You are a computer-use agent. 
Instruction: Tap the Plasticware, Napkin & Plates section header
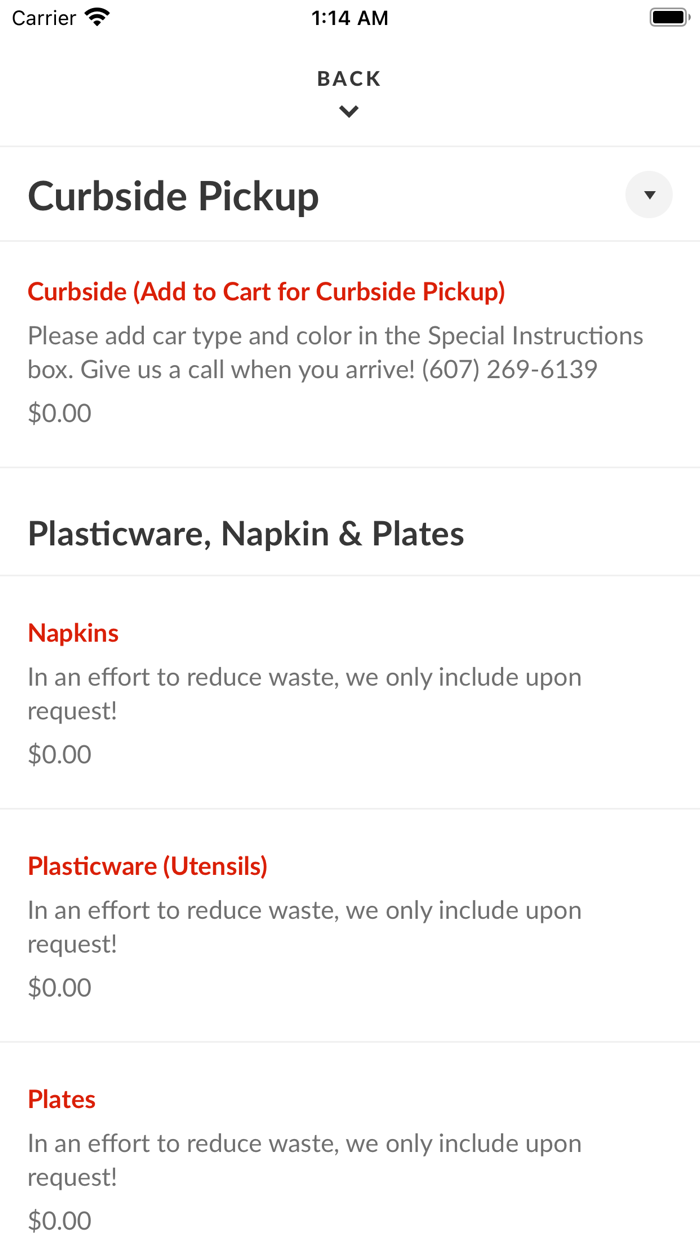[x=246, y=534]
